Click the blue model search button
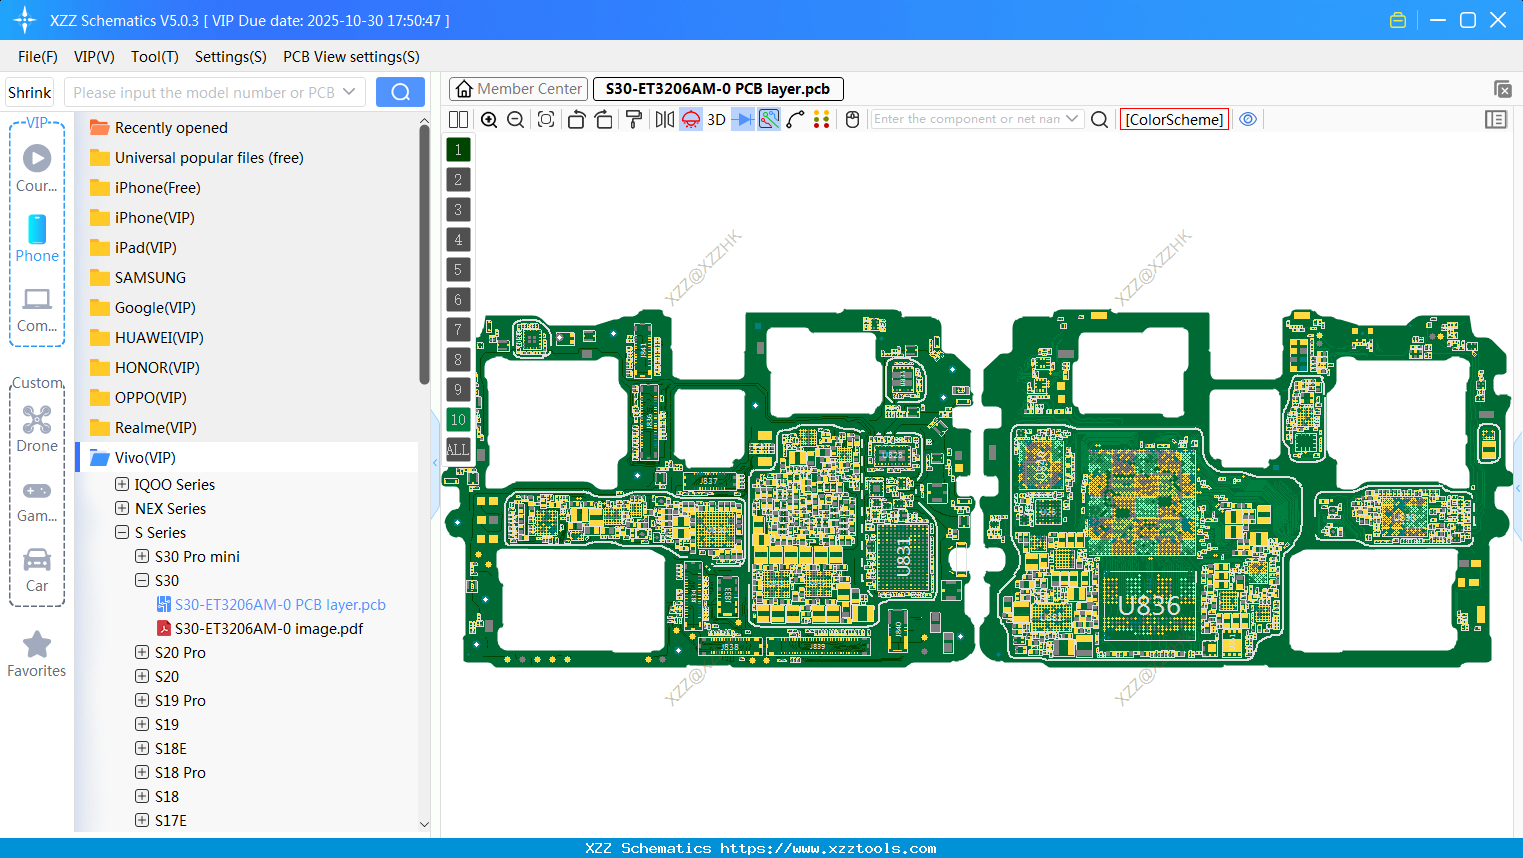The width and height of the screenshot is (1523, 858). (400, 92)
